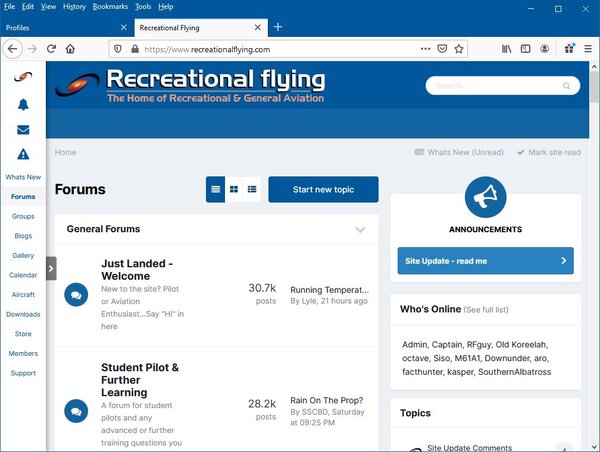Click the warning triangle reports icon
Viewport: 600px width, 452px height.
pyautogui.click(x=22, y=154)
